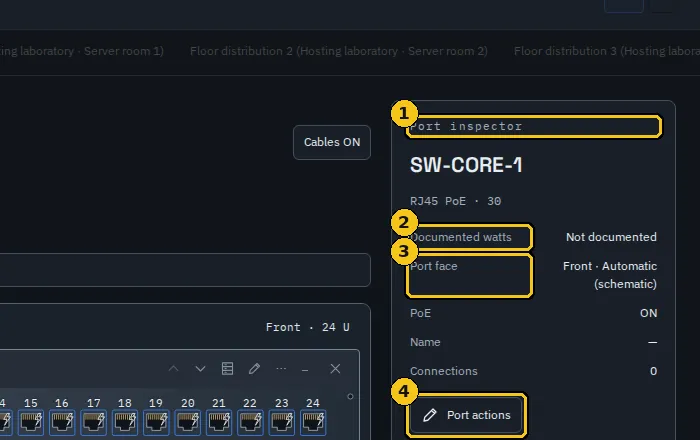Switch to the Server room 1 tab
The width and height of the screenshot is (700, 440).
tap(82, 51)
